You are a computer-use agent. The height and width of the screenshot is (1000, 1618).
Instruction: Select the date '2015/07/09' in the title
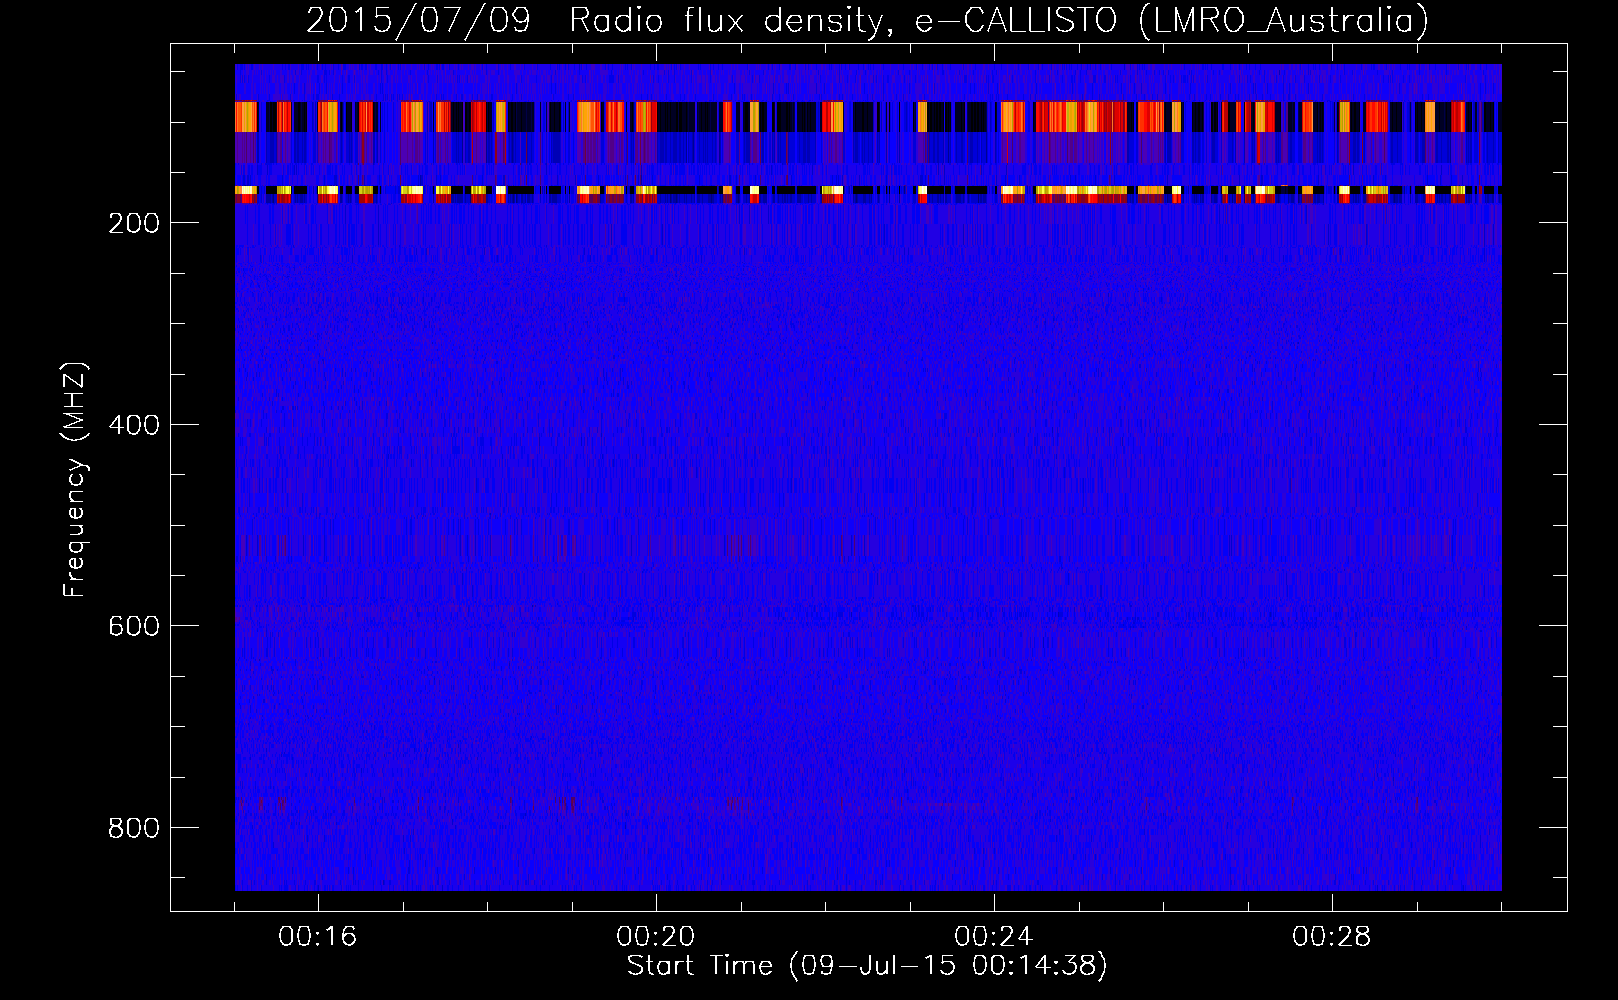pyautogui.click(x=418, y=20)
